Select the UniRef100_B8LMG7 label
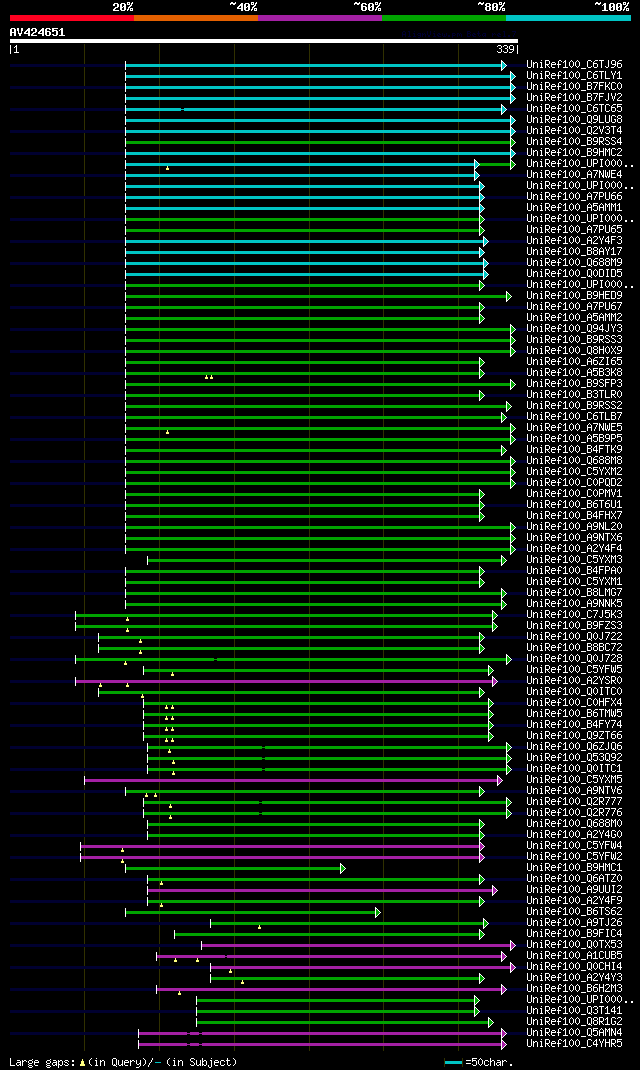This screenshot has width=640, height=1070. (x=574, y=593)
